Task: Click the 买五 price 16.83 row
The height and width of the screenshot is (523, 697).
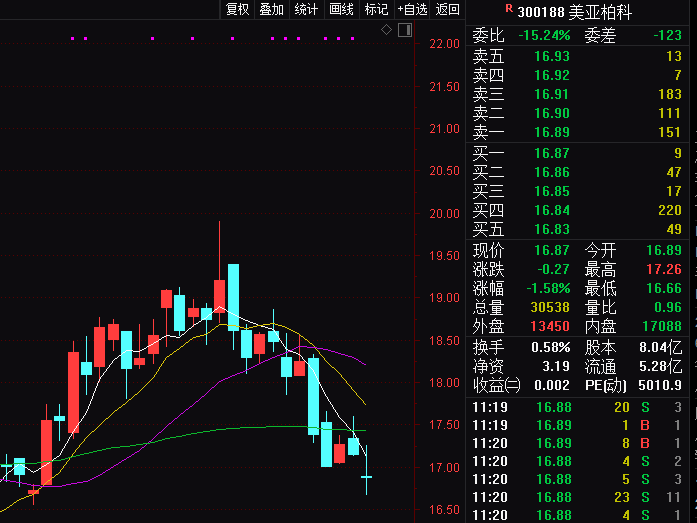Action: pos(552,229)
